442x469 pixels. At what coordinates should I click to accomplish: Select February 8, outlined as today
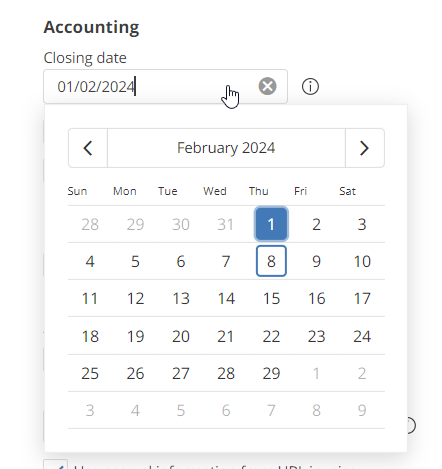(x=271, y=261)
